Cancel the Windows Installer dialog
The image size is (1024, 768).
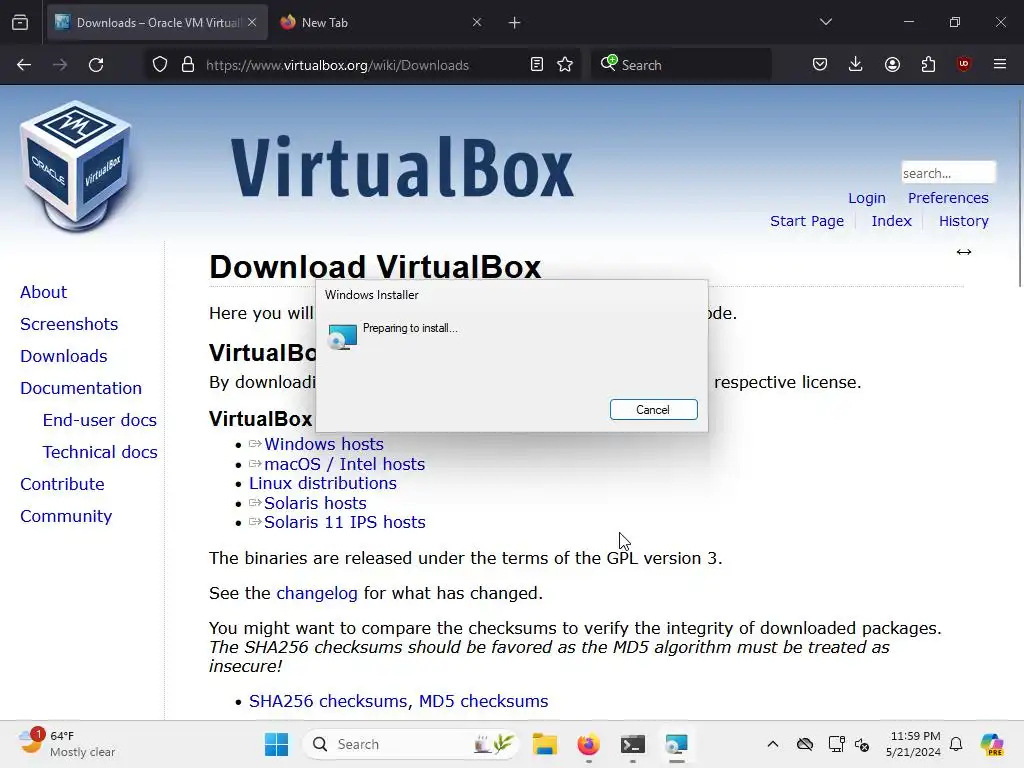pos(654,409)
